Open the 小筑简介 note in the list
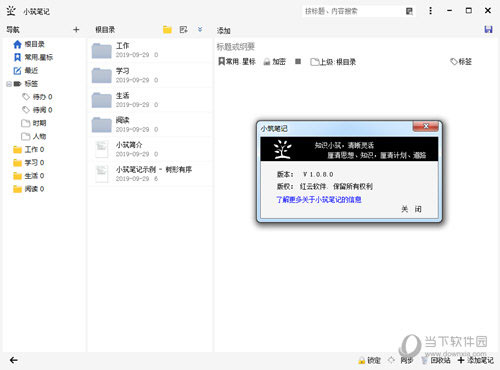 pos(150,149)
